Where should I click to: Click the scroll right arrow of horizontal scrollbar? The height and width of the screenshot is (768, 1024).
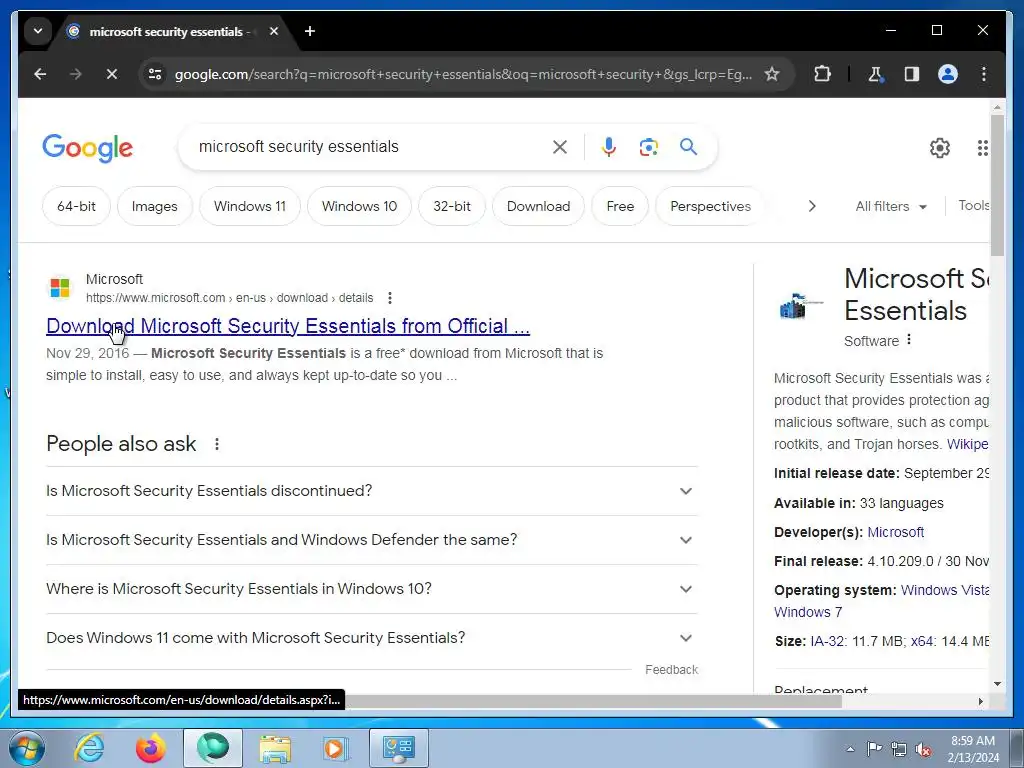tap(980, 701)
